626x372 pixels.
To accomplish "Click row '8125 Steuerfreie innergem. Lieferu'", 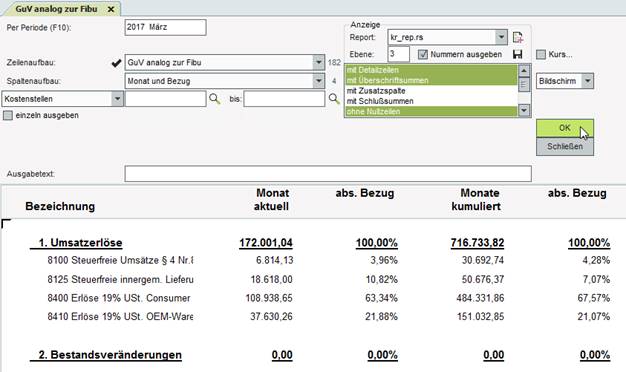I will click(x=120, y=279).
